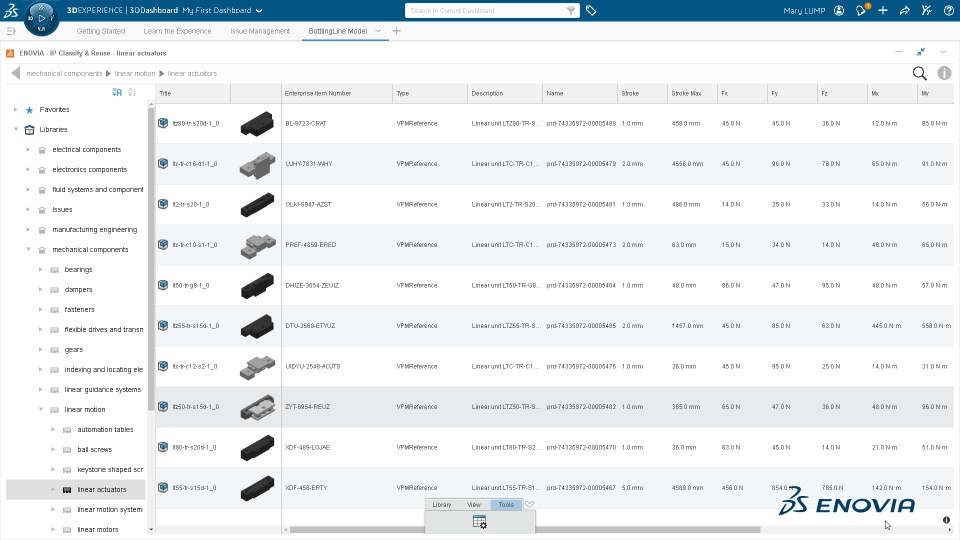The width and height of the screenshot is (960, 540).
Task: Select gears tree item
Action: (73, 350)
